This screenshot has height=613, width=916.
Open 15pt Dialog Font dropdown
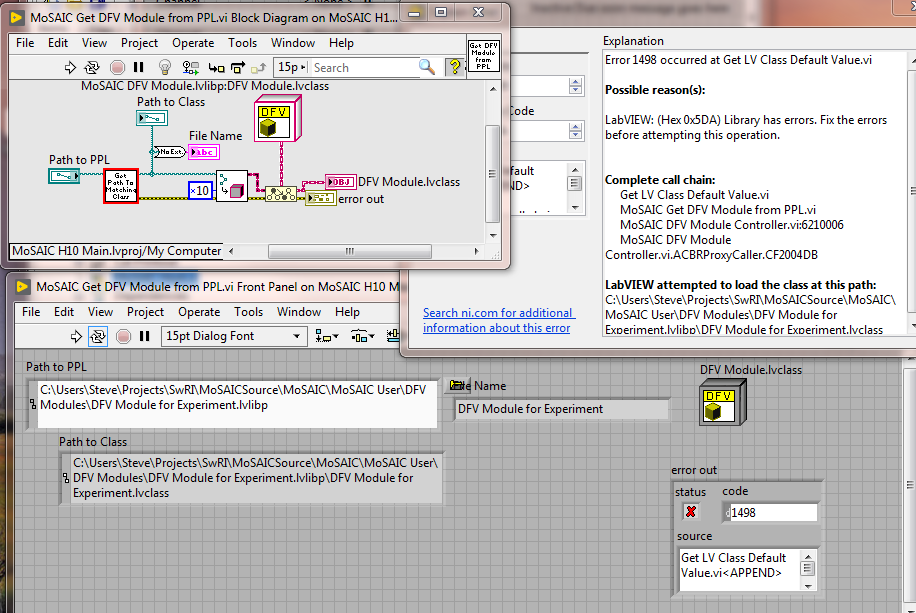[x=234, y=336]
